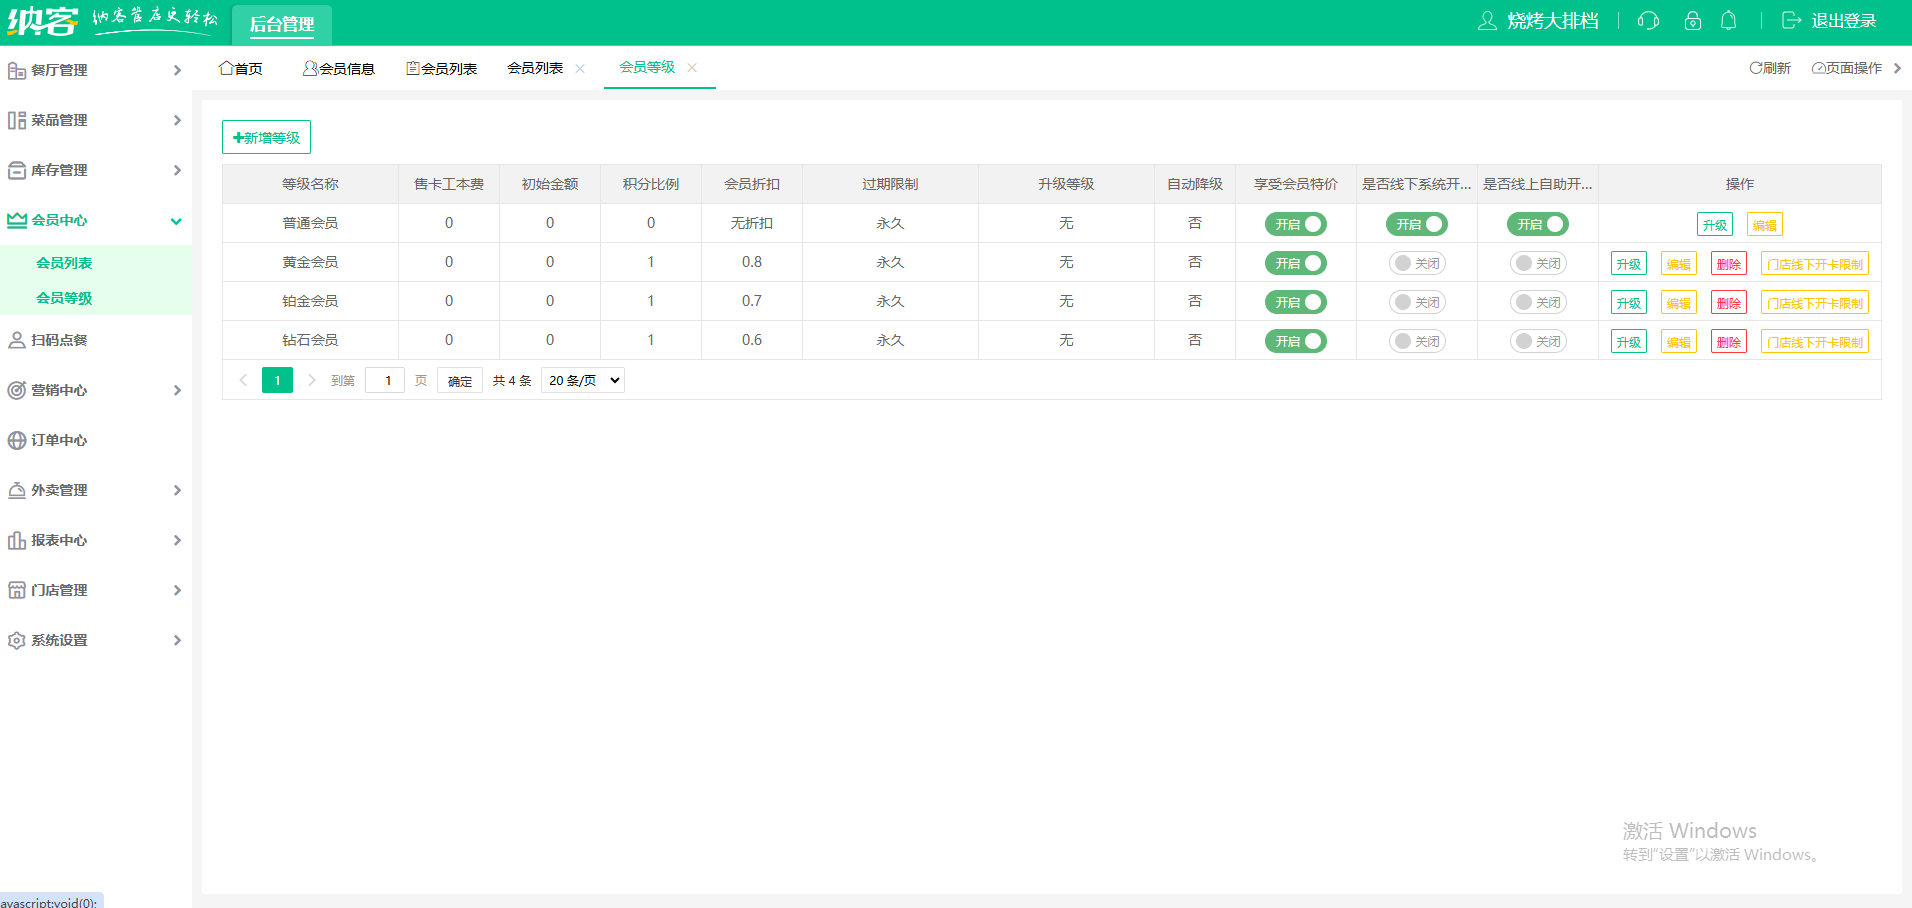Viewport: 1912px width, 908px height.
Task: Delete the 铂金会员 level
Action: [x=1728, y=303]
